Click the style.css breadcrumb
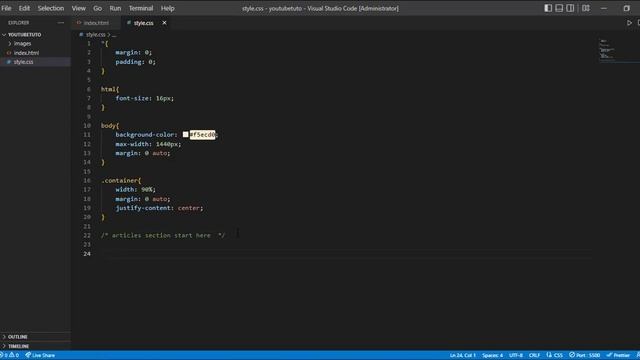The height and width of the screenshot is (360, 640). 95,35
